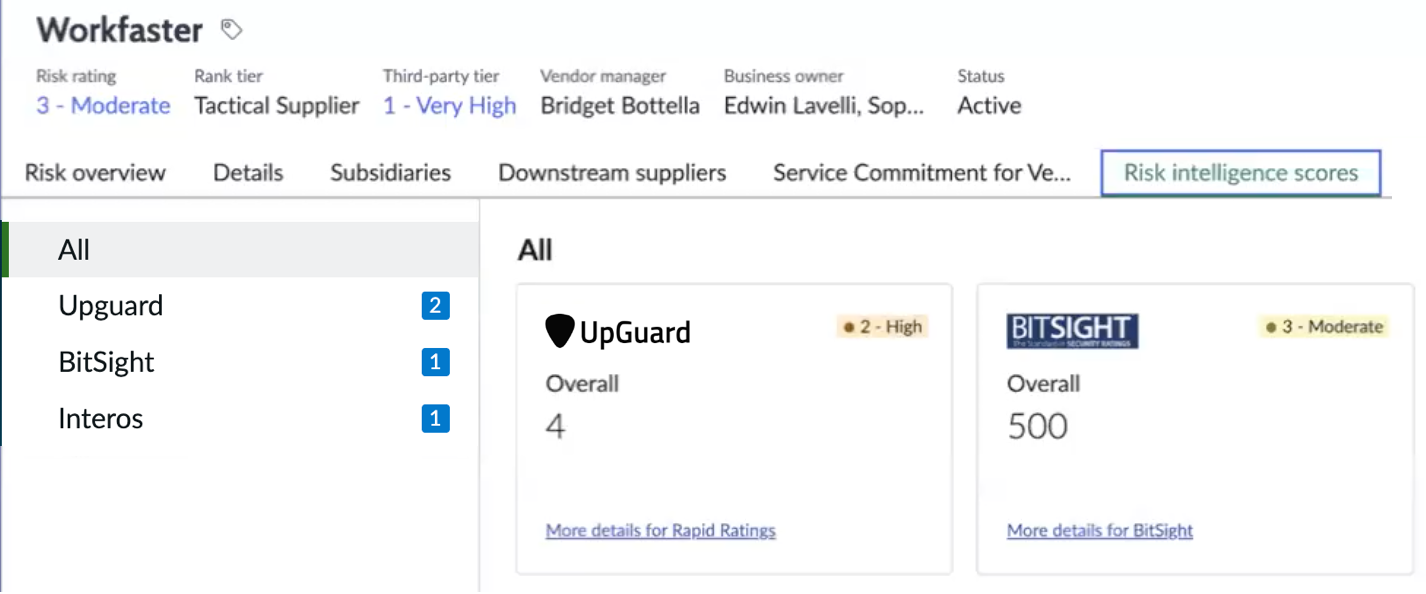Click business owner Edwin Lavelli value
1426x594 pixels.
(824, 106)
